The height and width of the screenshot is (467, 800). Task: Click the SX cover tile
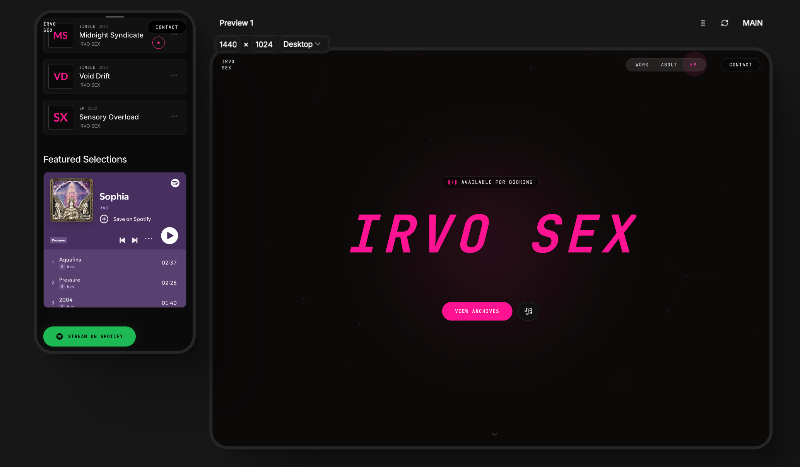61,117
